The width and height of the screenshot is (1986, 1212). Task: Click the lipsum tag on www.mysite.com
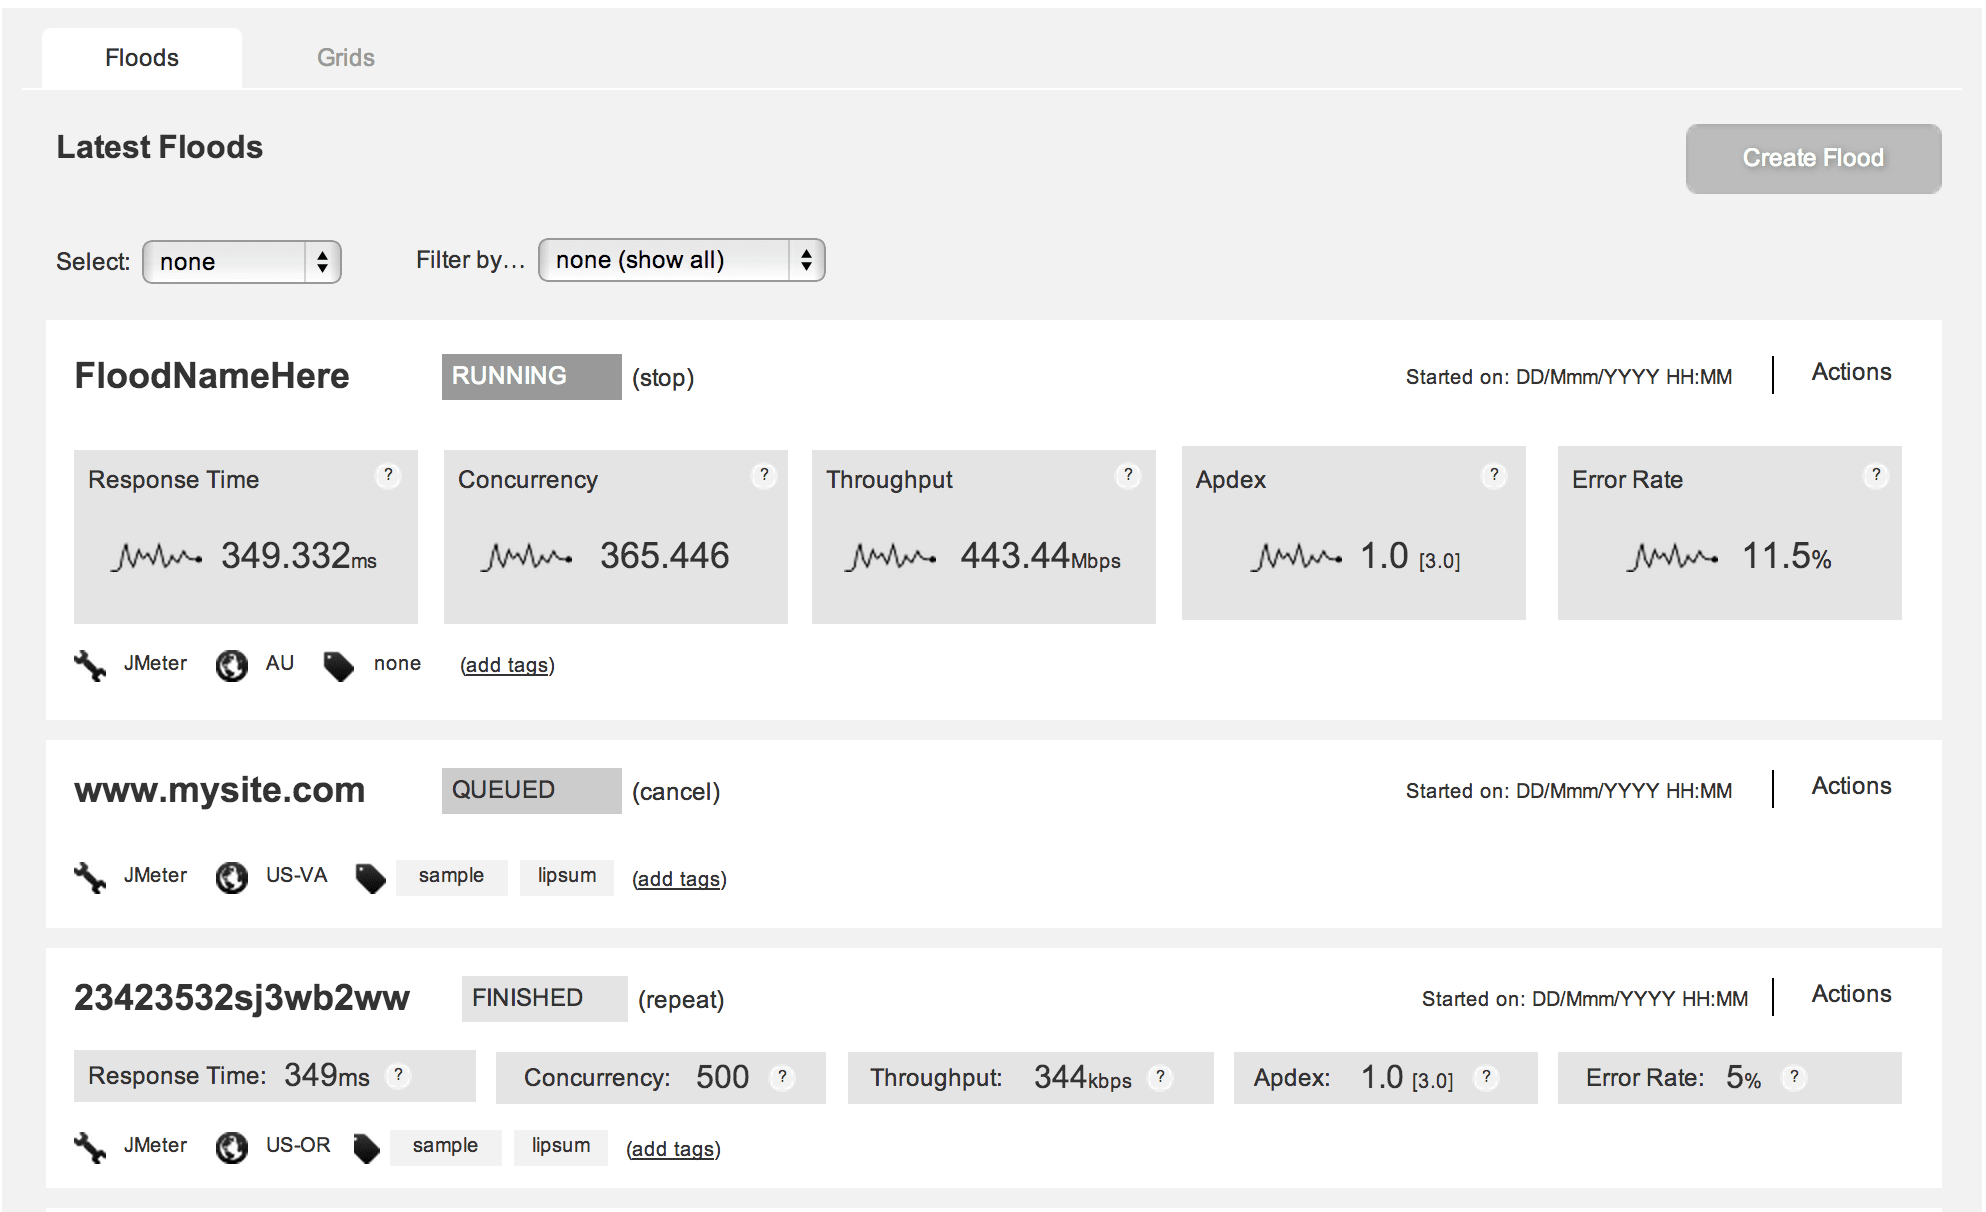(566, 876)
